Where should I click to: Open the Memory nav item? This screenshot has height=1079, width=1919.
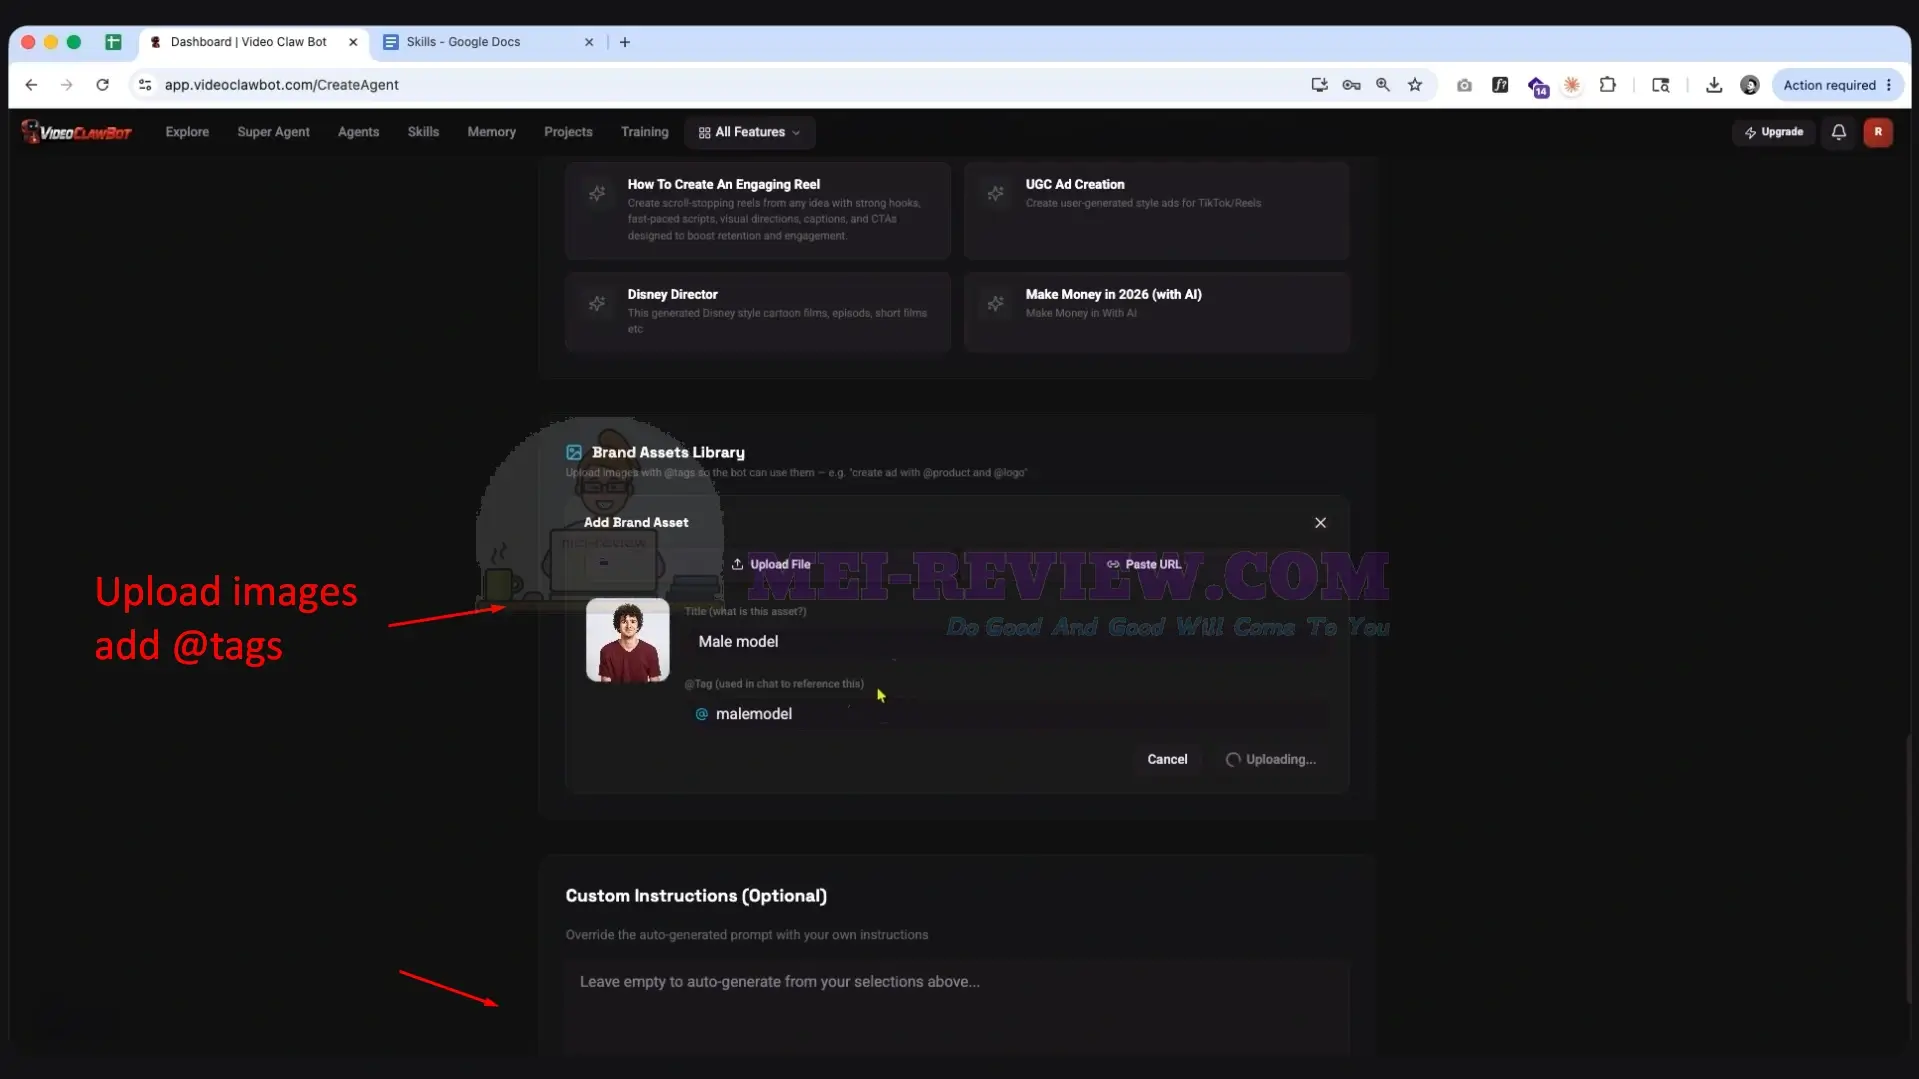tap(491, 132)
